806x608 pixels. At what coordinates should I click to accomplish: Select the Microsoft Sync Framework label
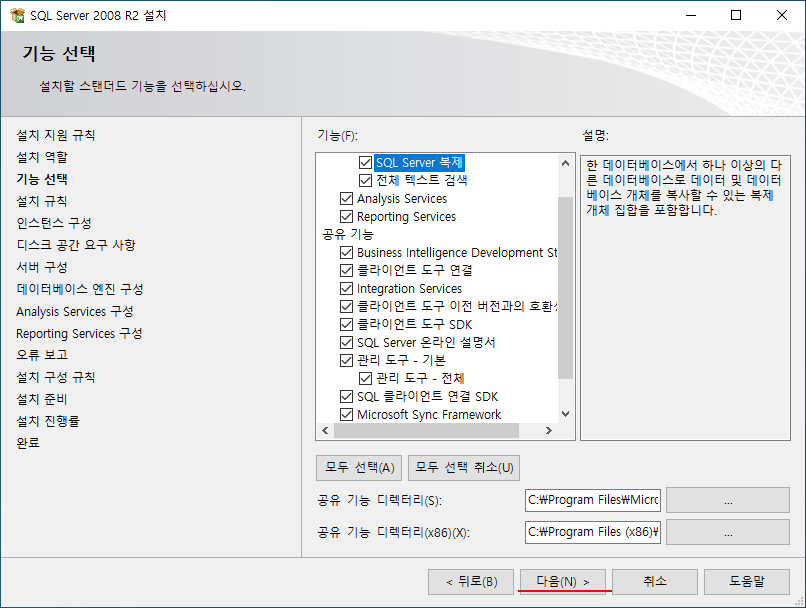coord(429,414)
